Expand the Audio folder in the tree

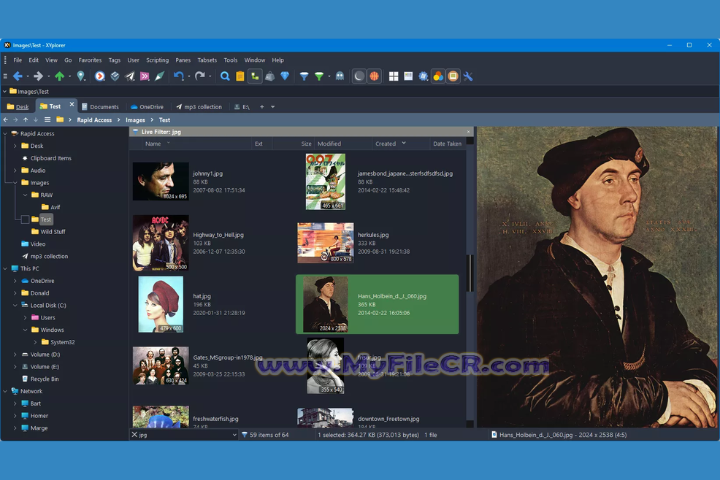[x=15, y=170]
